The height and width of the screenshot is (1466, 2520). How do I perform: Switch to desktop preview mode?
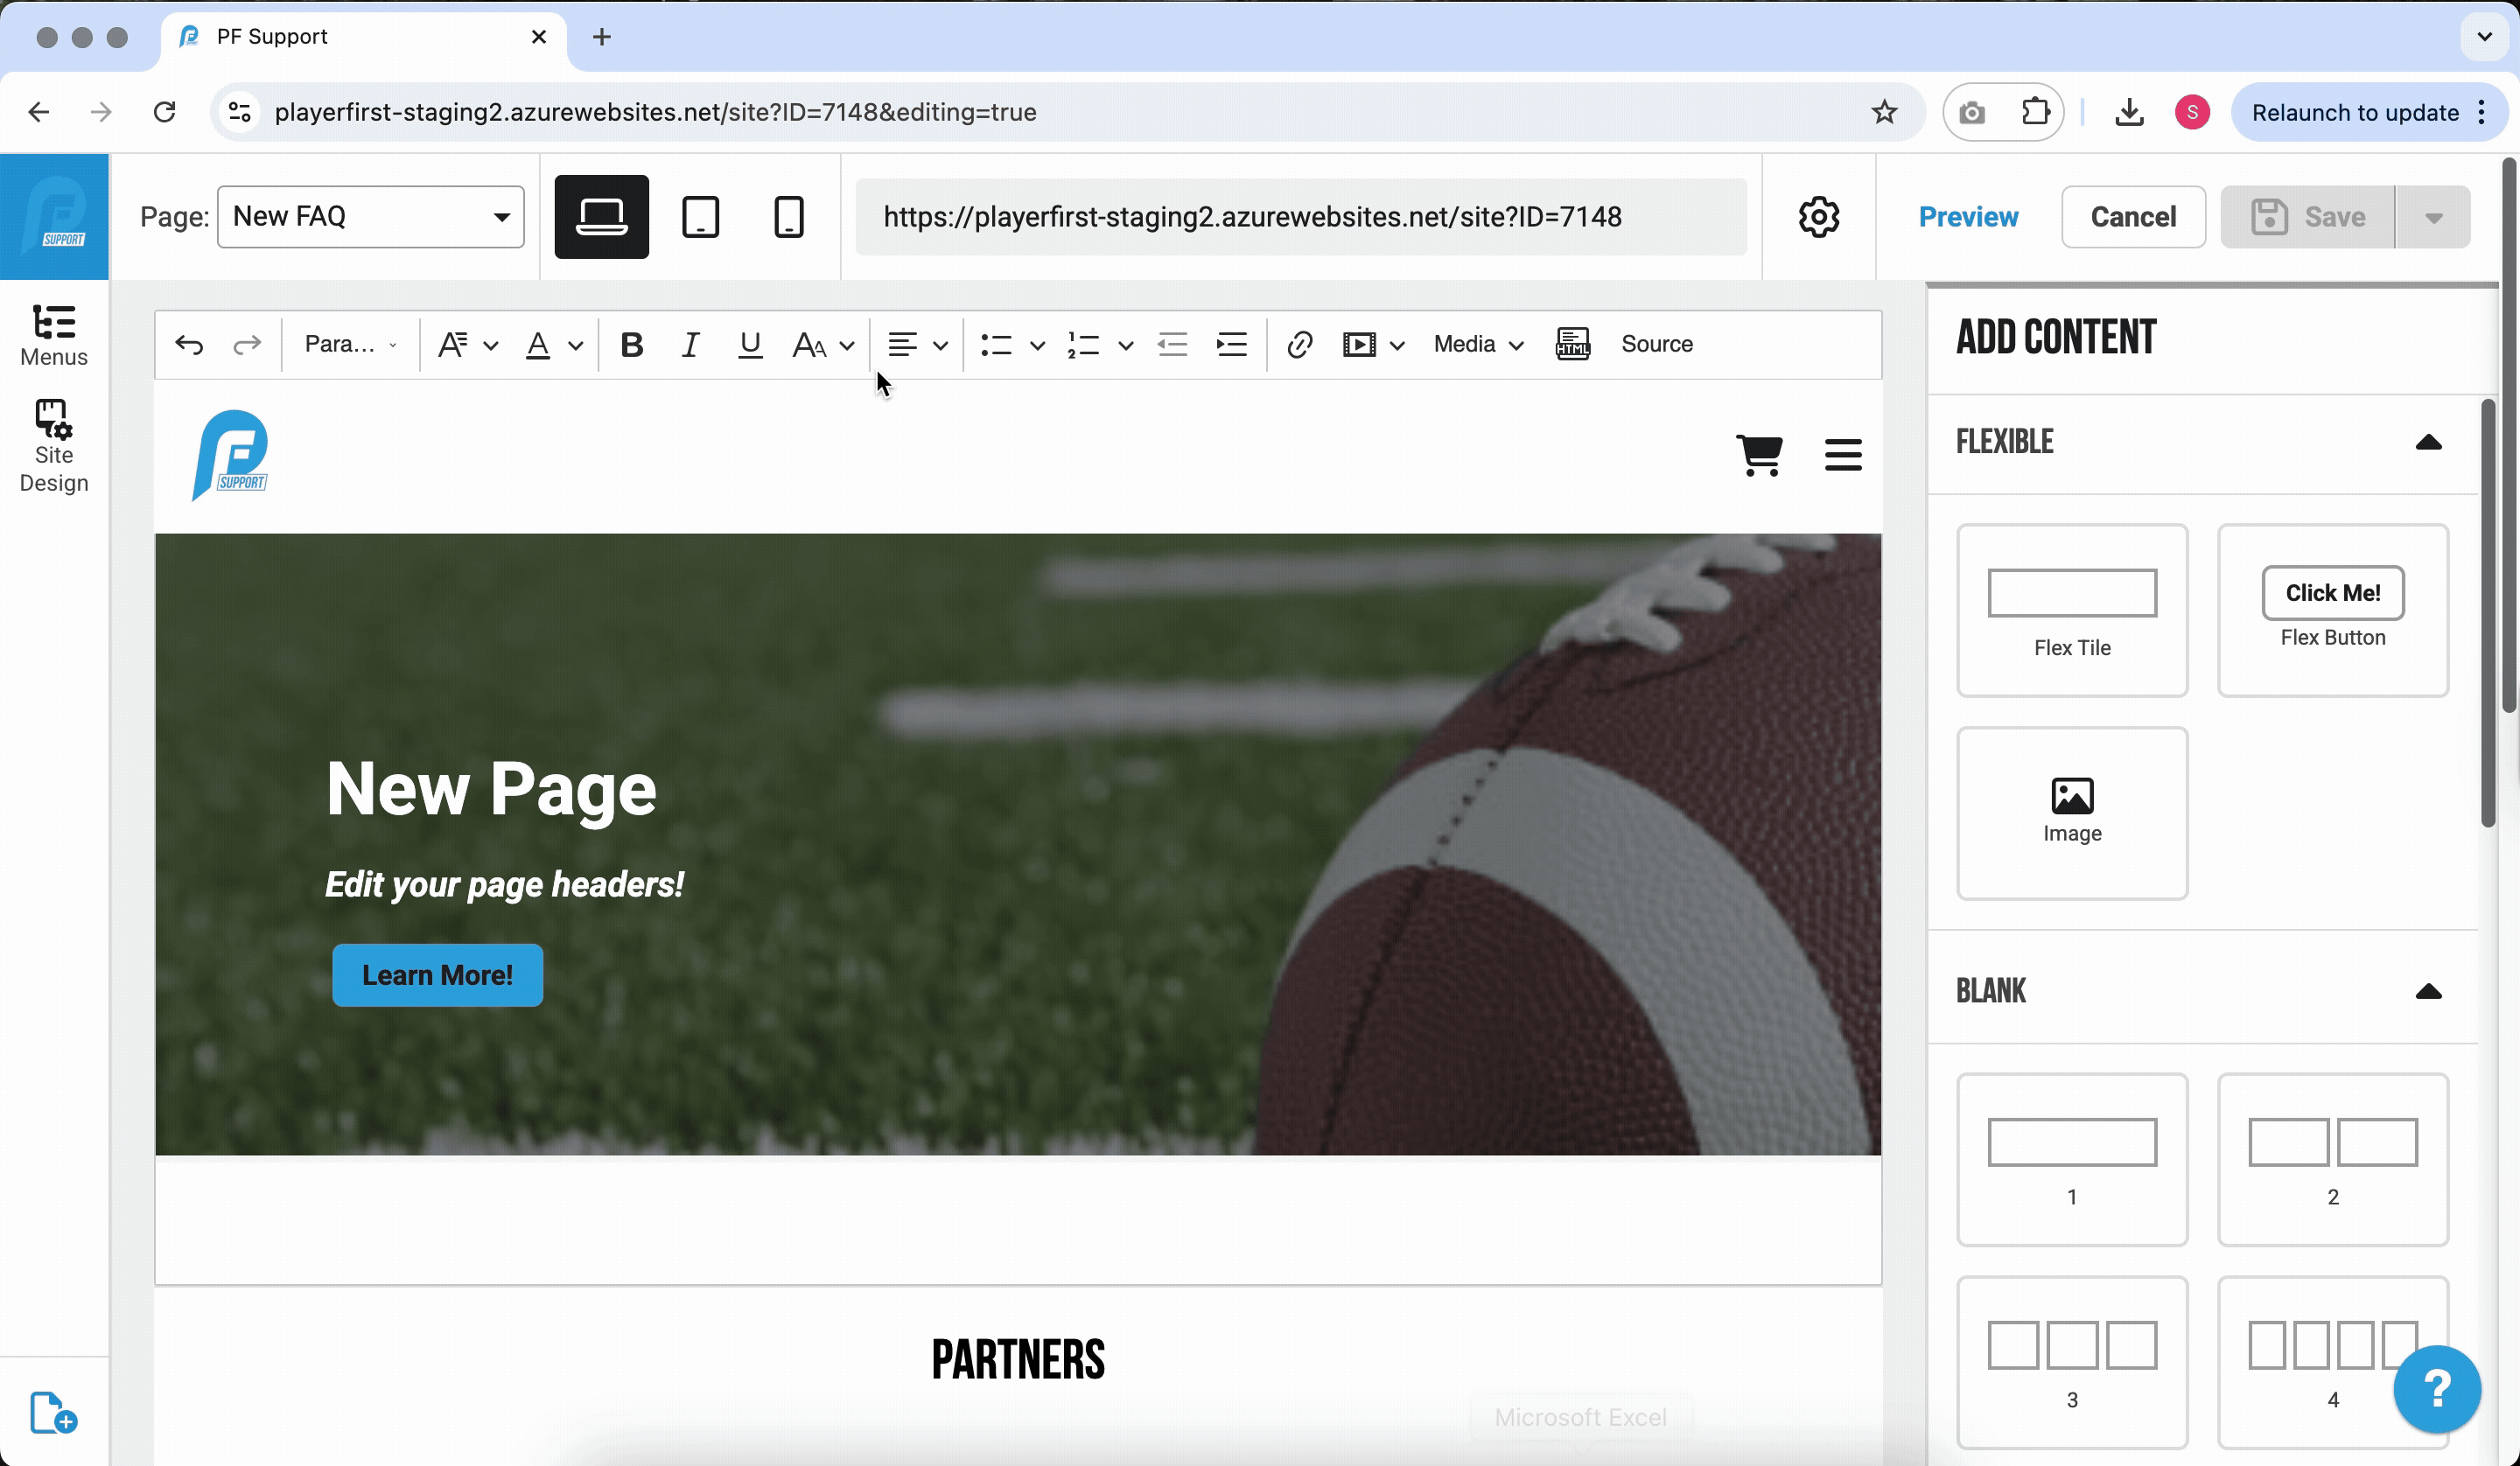pos(601,217)
